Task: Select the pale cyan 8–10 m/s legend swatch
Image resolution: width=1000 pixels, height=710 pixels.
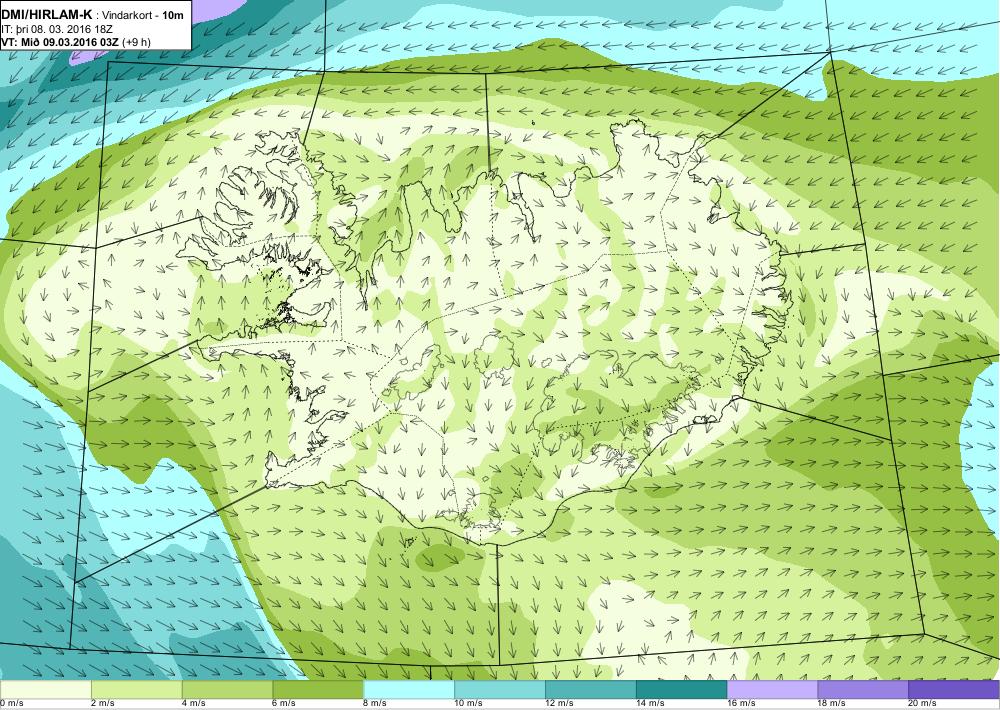Action: (x=409, y=690)
